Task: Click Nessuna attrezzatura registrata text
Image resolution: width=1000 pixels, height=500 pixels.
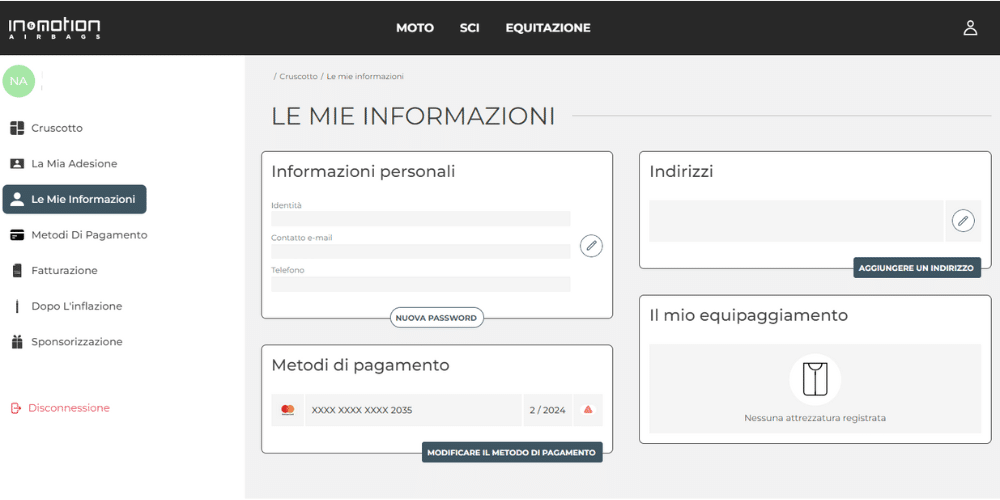Action: (x=815, y=418)
